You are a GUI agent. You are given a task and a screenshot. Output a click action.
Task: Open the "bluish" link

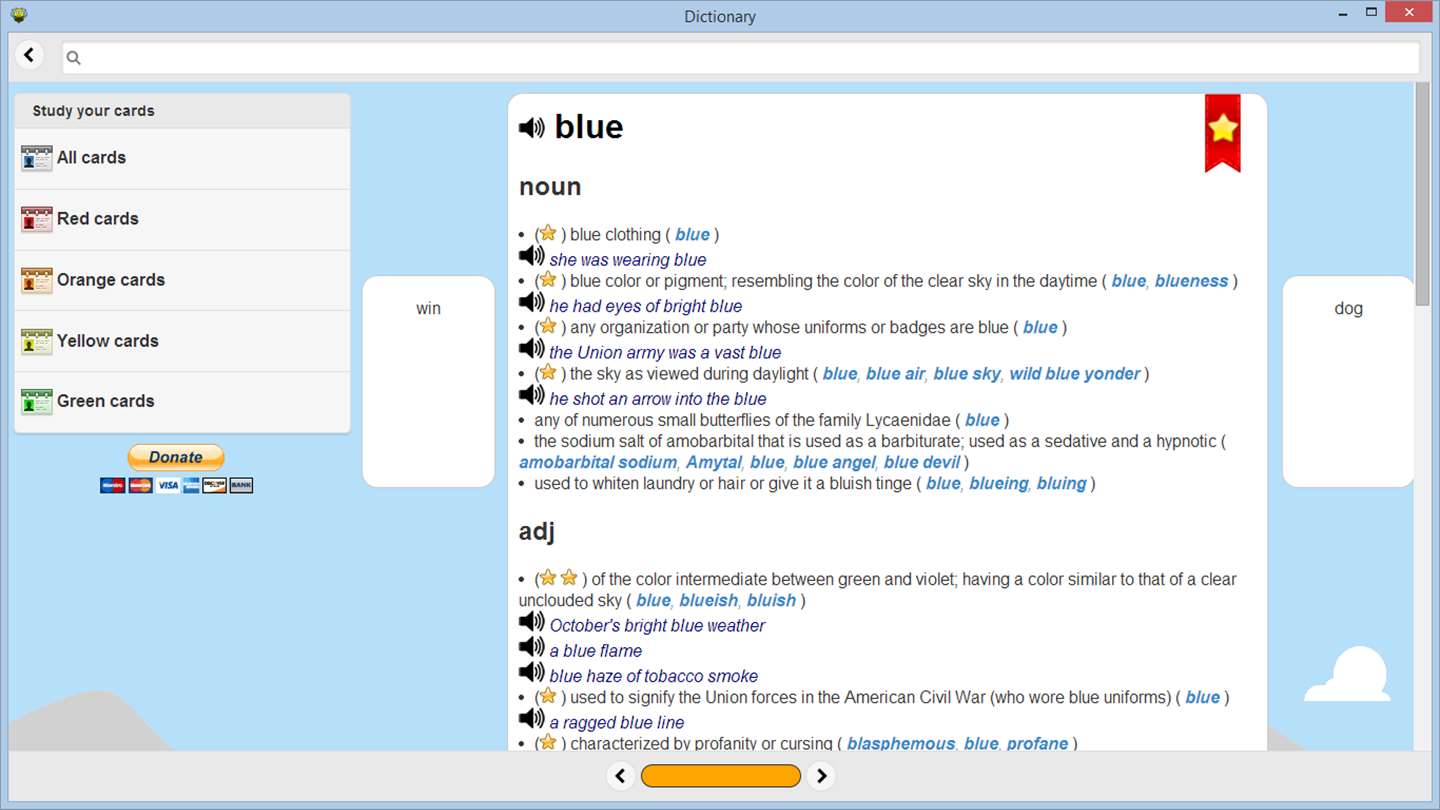click(x=771, y=600)
